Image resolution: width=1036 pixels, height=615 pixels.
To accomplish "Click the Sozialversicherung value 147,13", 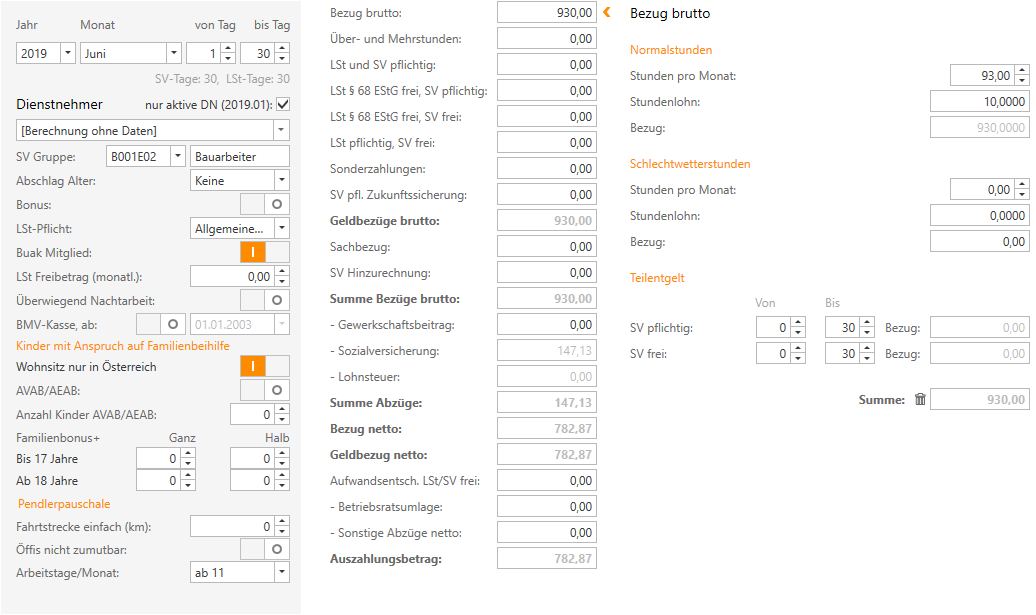I will 546,350.
